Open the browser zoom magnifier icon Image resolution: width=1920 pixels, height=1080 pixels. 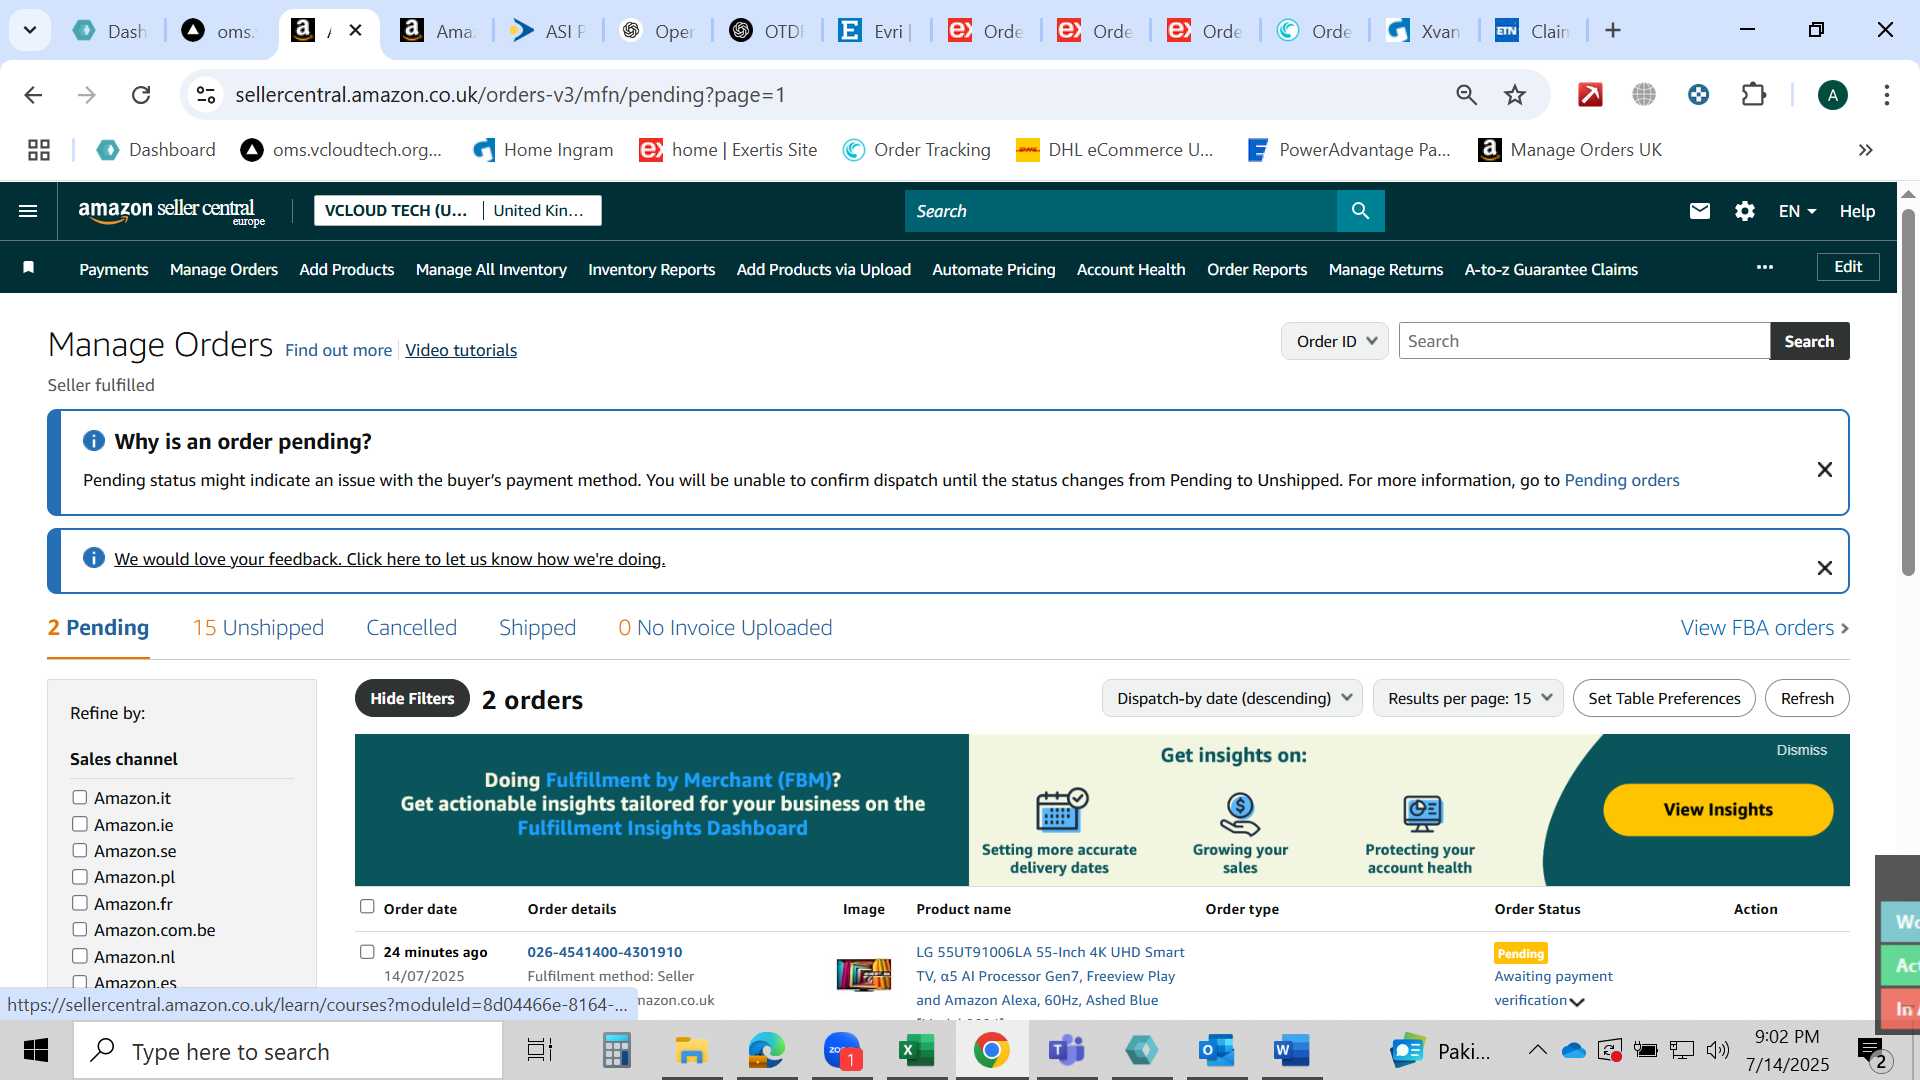1466,95
